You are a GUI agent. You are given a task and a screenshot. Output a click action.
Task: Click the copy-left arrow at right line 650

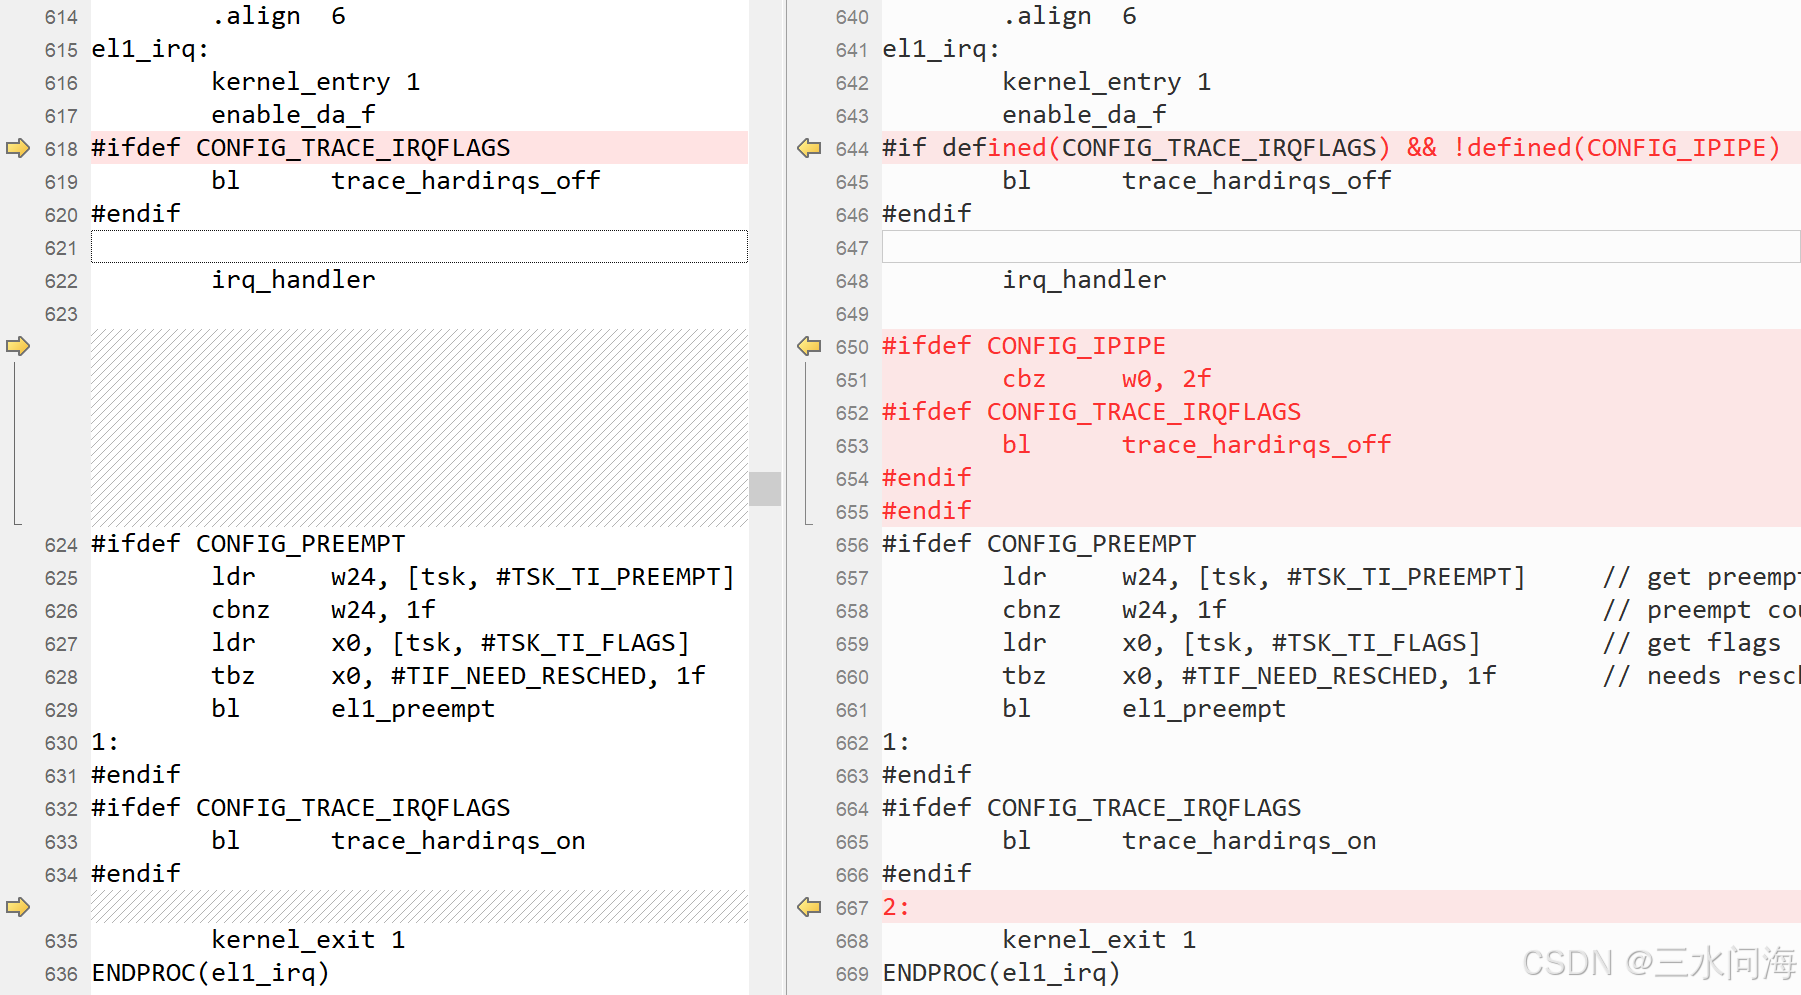(x=809, y=346)
